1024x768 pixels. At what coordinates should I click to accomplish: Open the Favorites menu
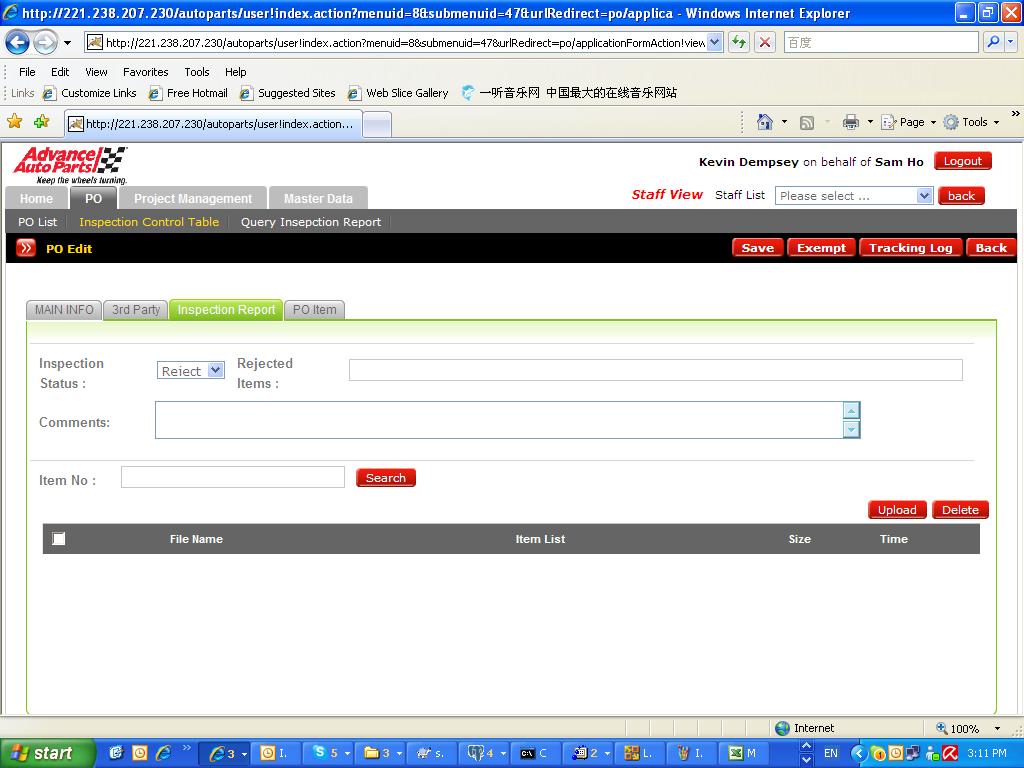145,72
